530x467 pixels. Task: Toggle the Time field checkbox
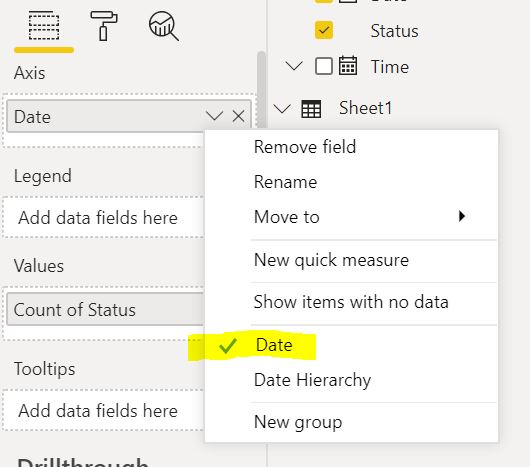(x=323, y=66)
